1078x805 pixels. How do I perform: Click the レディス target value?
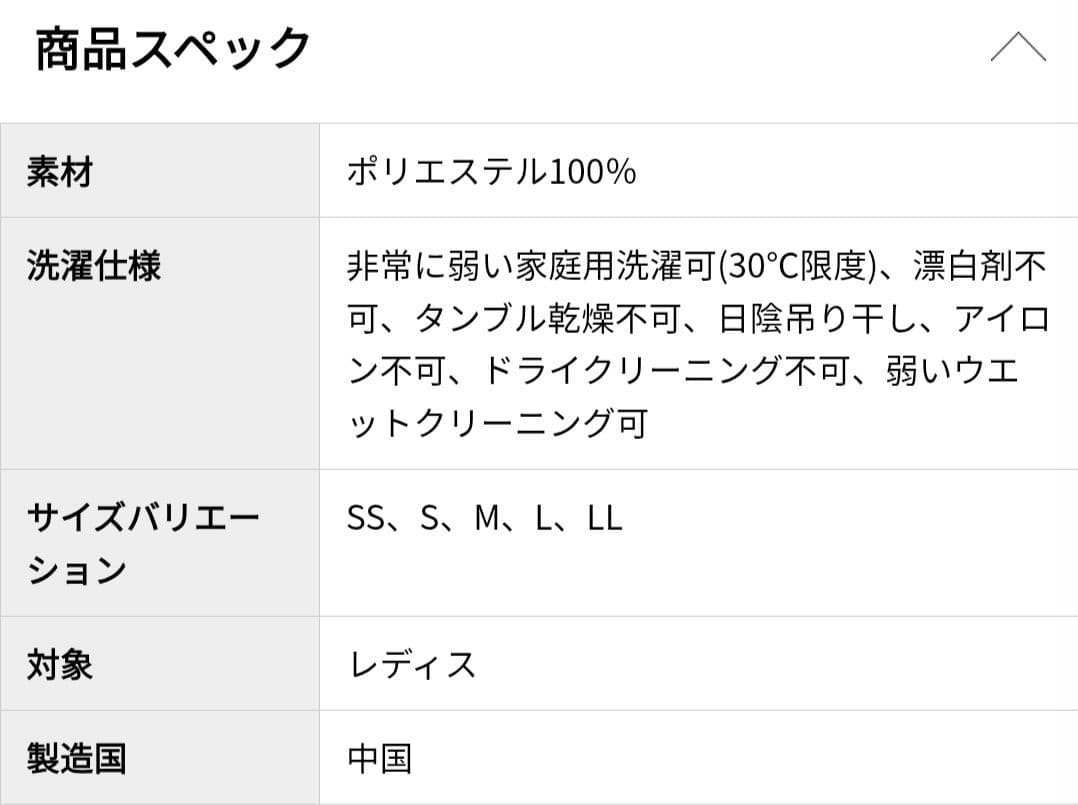click(411, 662)
